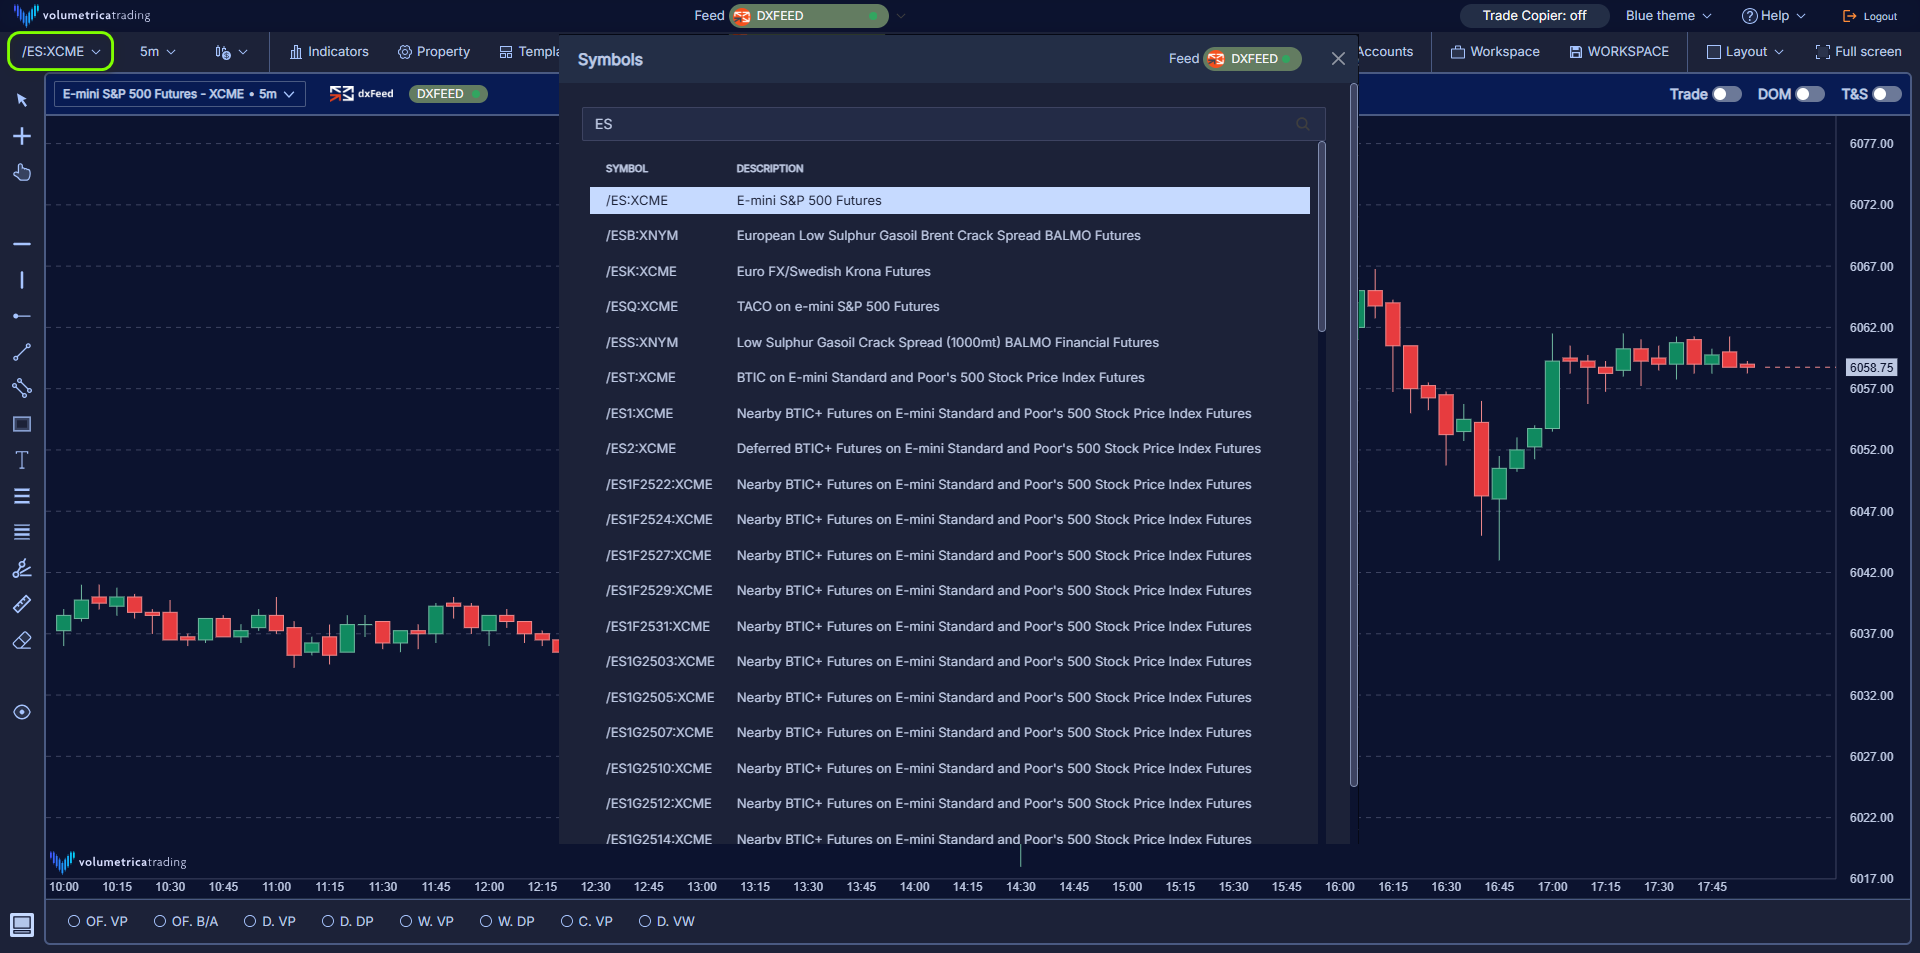Enter Full screen mode

1859,52
